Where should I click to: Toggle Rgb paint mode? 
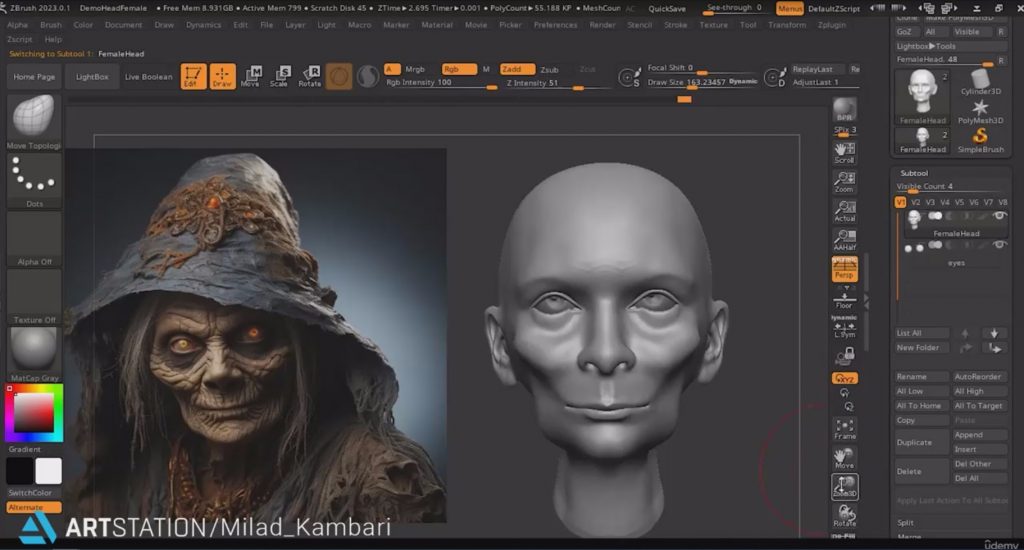tap(458, 69)
